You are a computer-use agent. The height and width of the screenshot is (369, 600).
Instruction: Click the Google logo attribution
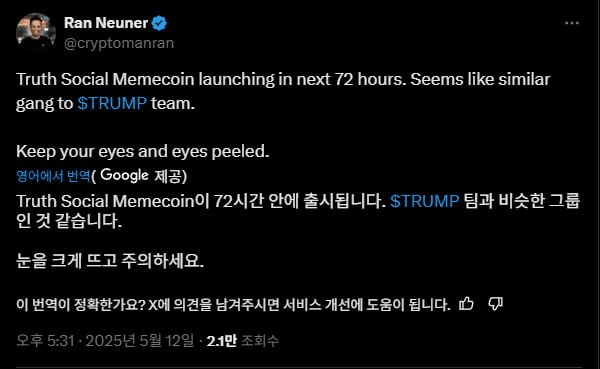pos(124,176)
